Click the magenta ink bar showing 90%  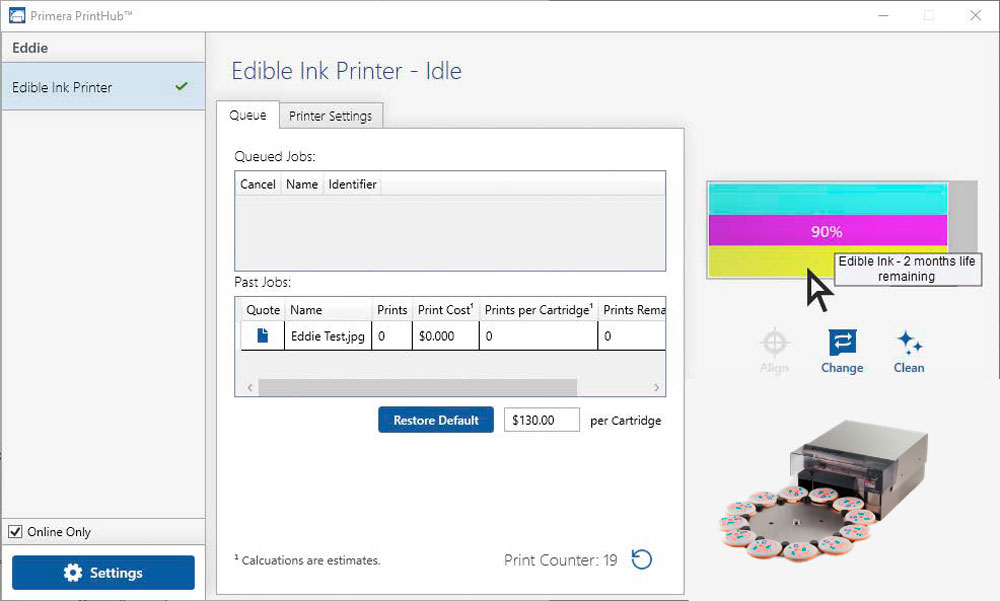827,231
